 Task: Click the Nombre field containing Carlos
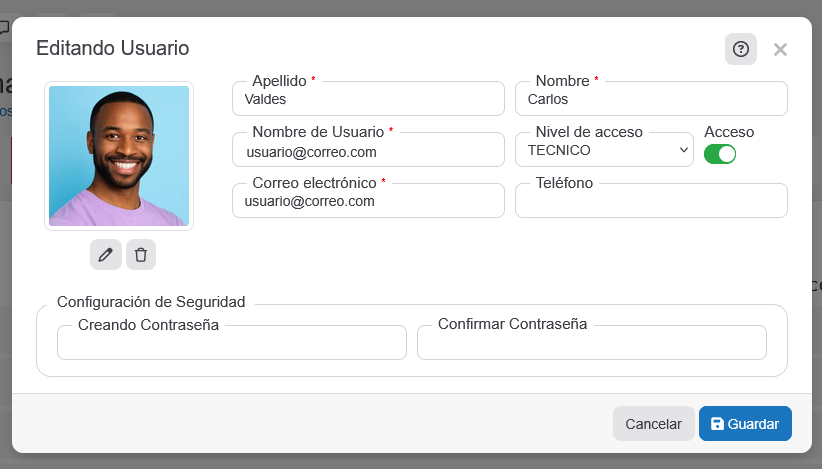tap(651, 100)
